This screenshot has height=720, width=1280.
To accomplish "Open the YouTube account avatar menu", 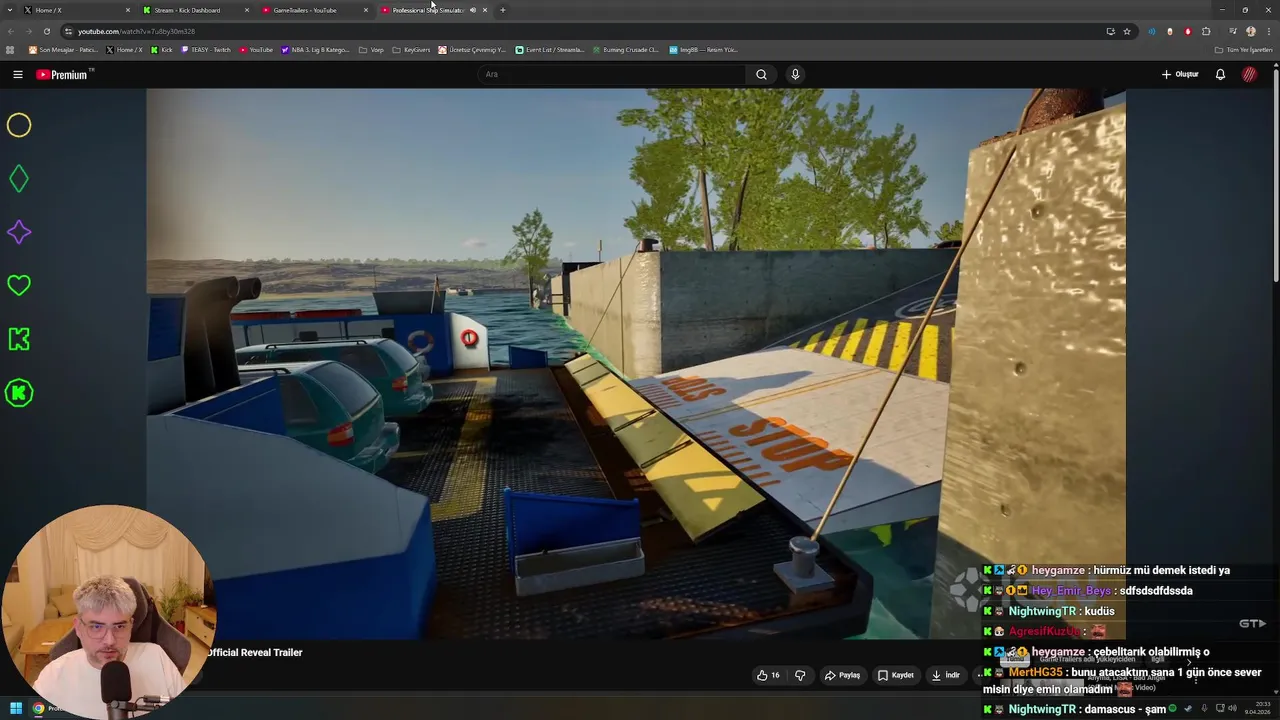I will point(1249,74).
